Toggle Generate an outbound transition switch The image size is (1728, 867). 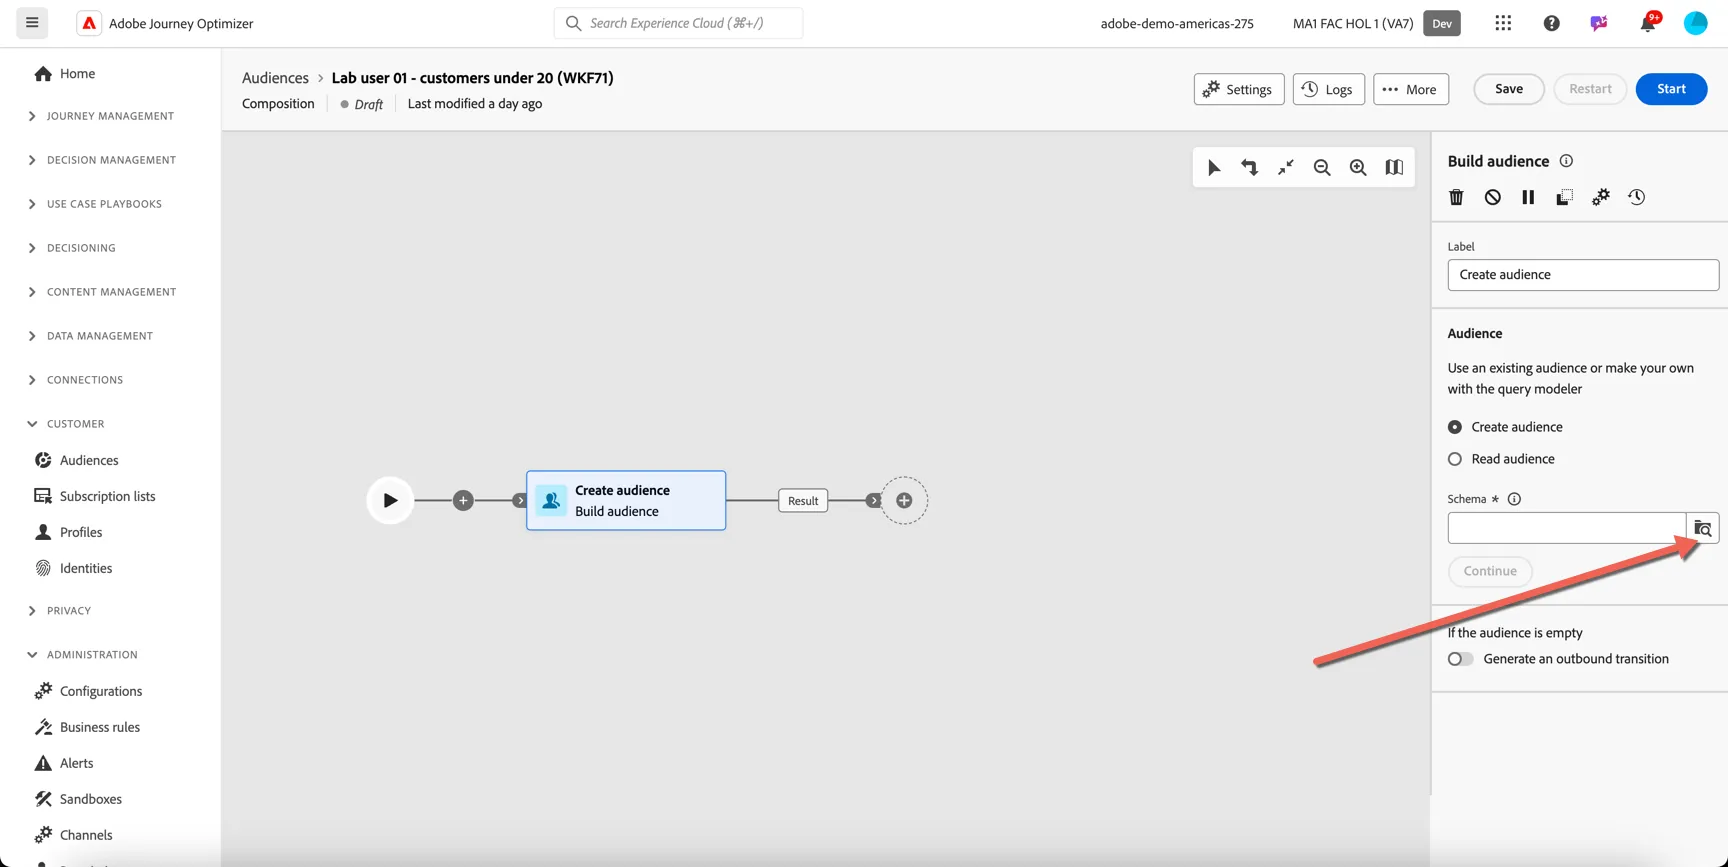click(1460, 659)
